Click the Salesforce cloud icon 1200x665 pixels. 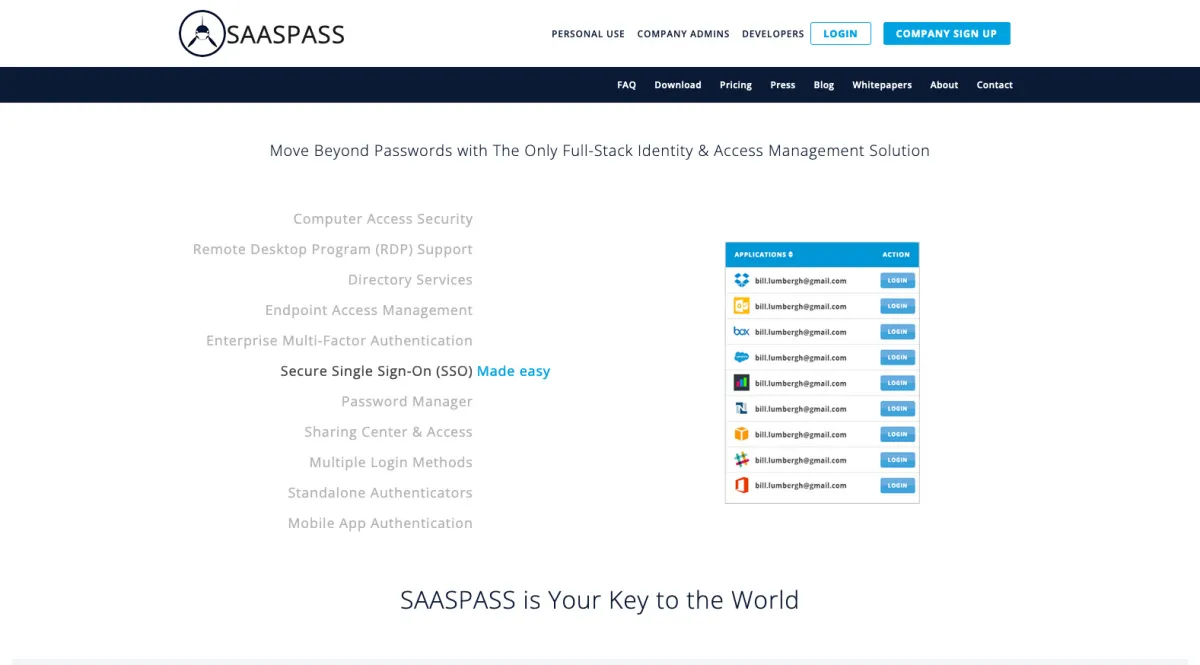[x=741, y=357]
